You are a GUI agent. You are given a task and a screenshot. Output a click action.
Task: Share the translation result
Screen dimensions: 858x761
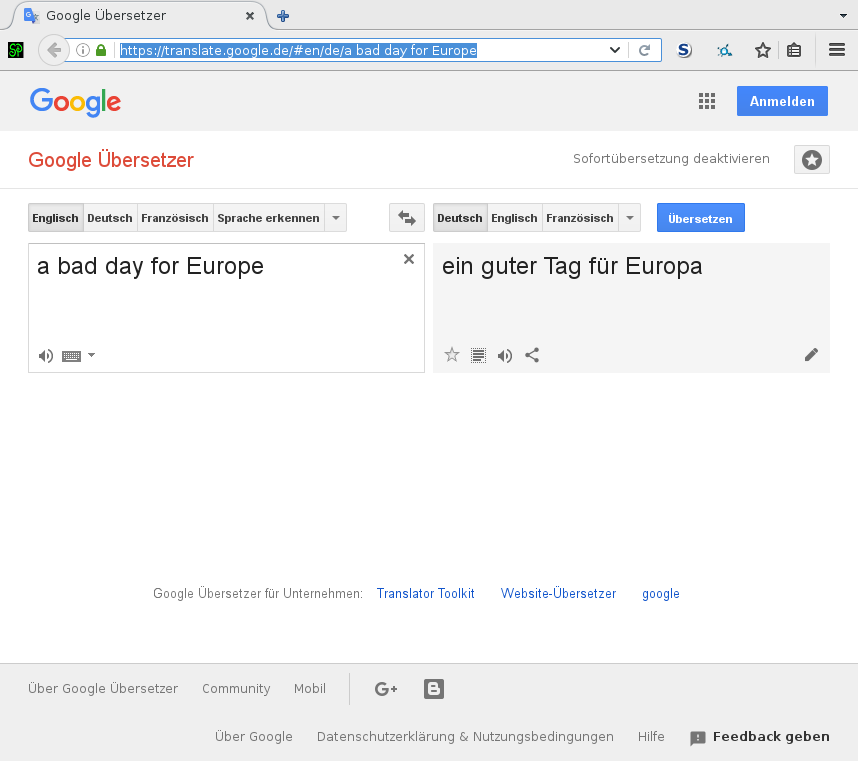(x=532, y=355)
